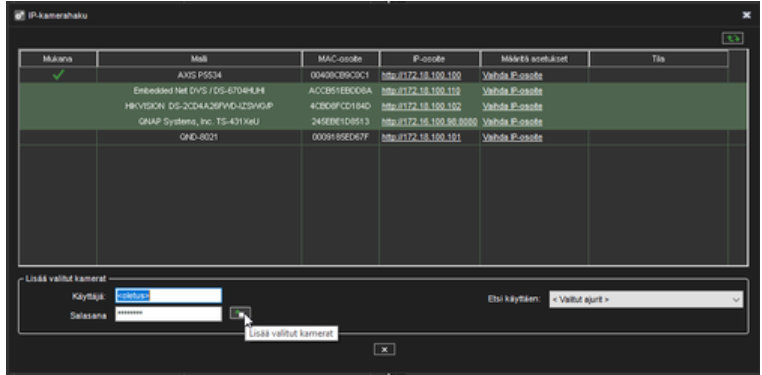Sort by the Malli column header

pos(199,59)
